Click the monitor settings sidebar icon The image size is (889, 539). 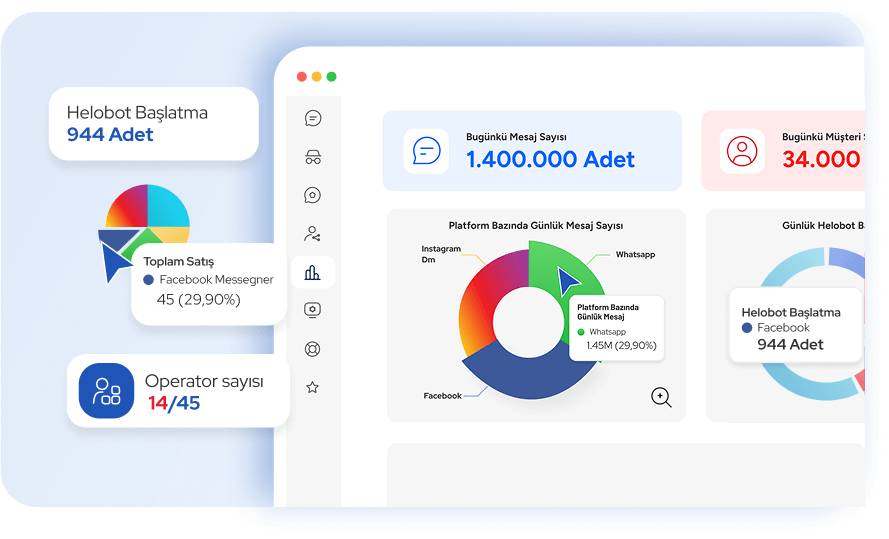(x=313, y=310)
